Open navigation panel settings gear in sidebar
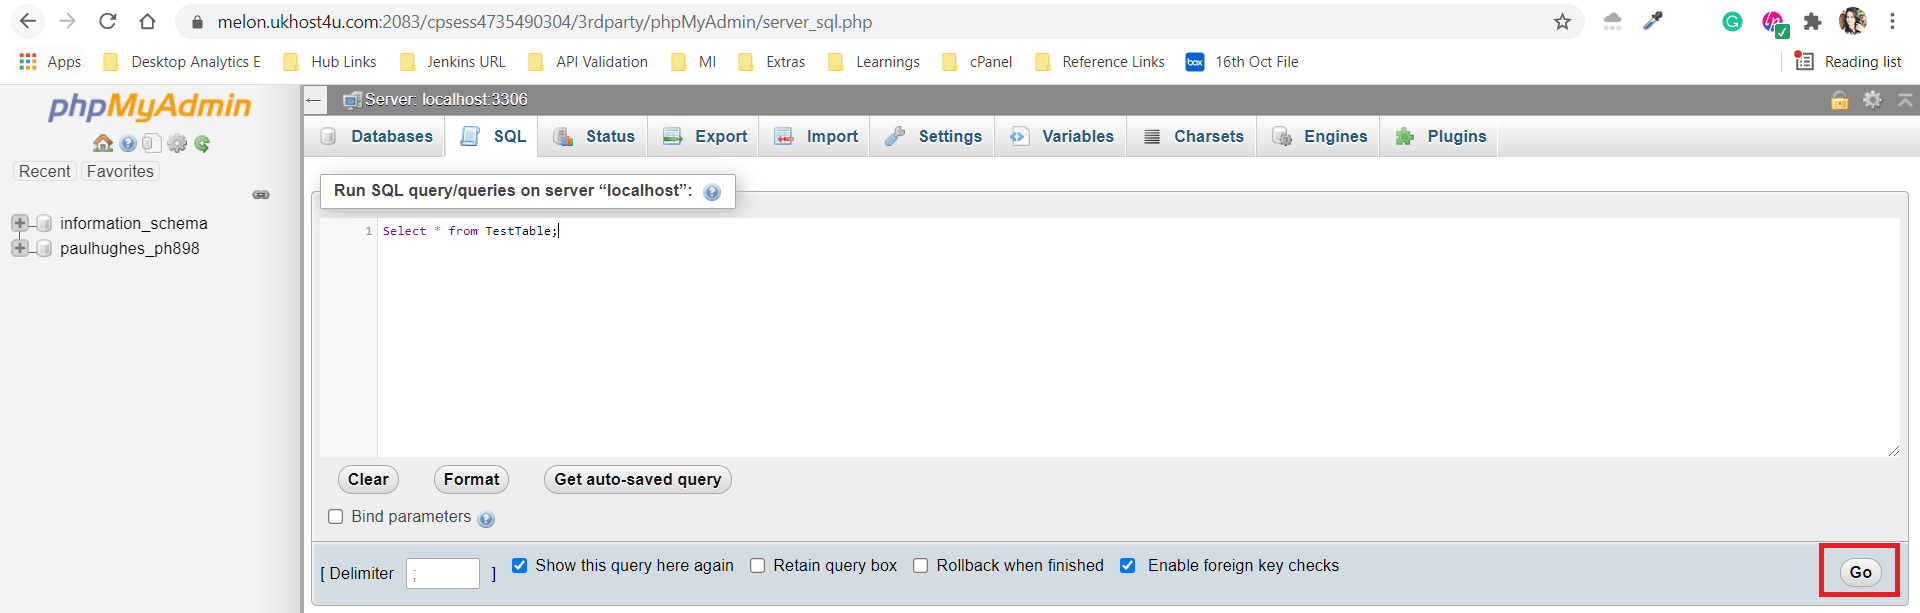The width and height of the screenshot is (1920, 613). [x=177, y=143]
